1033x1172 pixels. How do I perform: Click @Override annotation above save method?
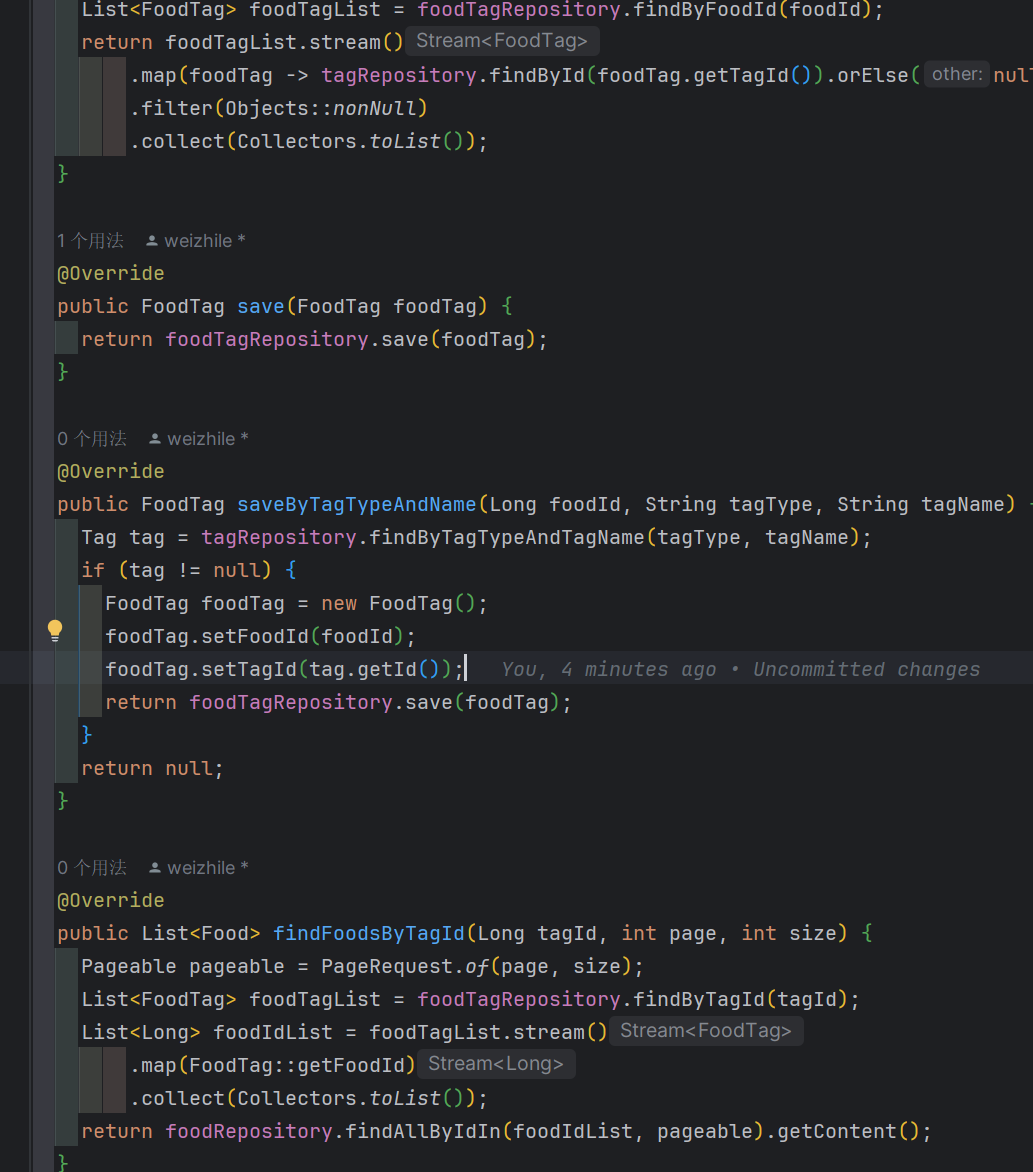pyautogui.click(x=111, y=274)
